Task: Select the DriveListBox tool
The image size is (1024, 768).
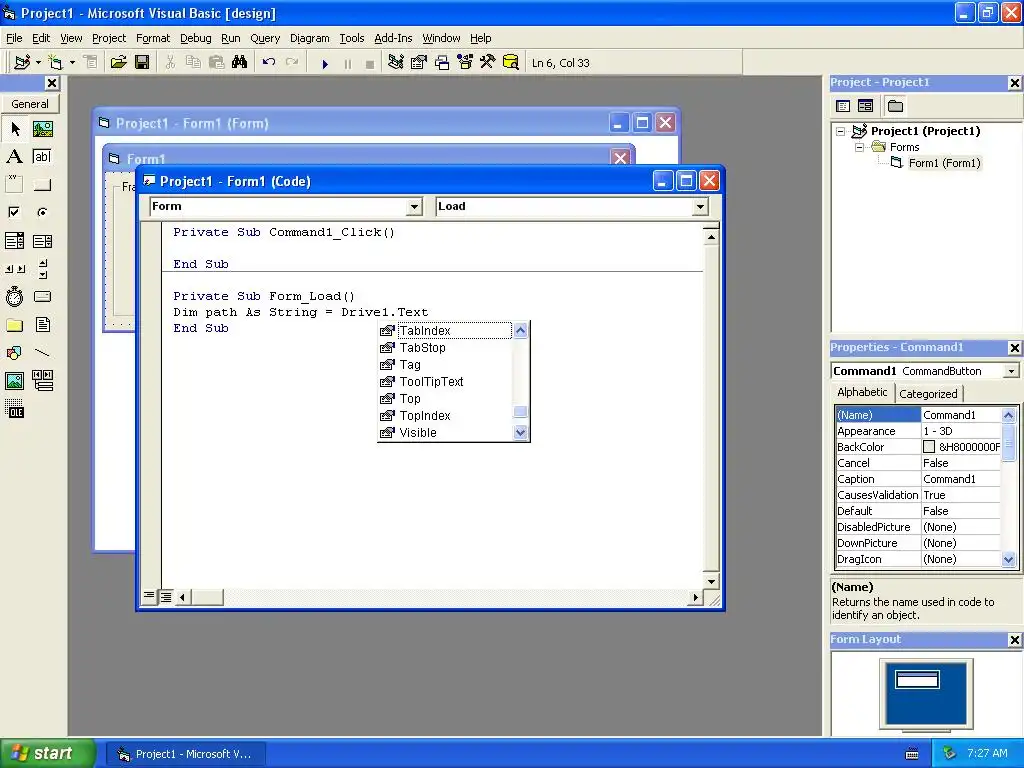Action: [43, 296]
